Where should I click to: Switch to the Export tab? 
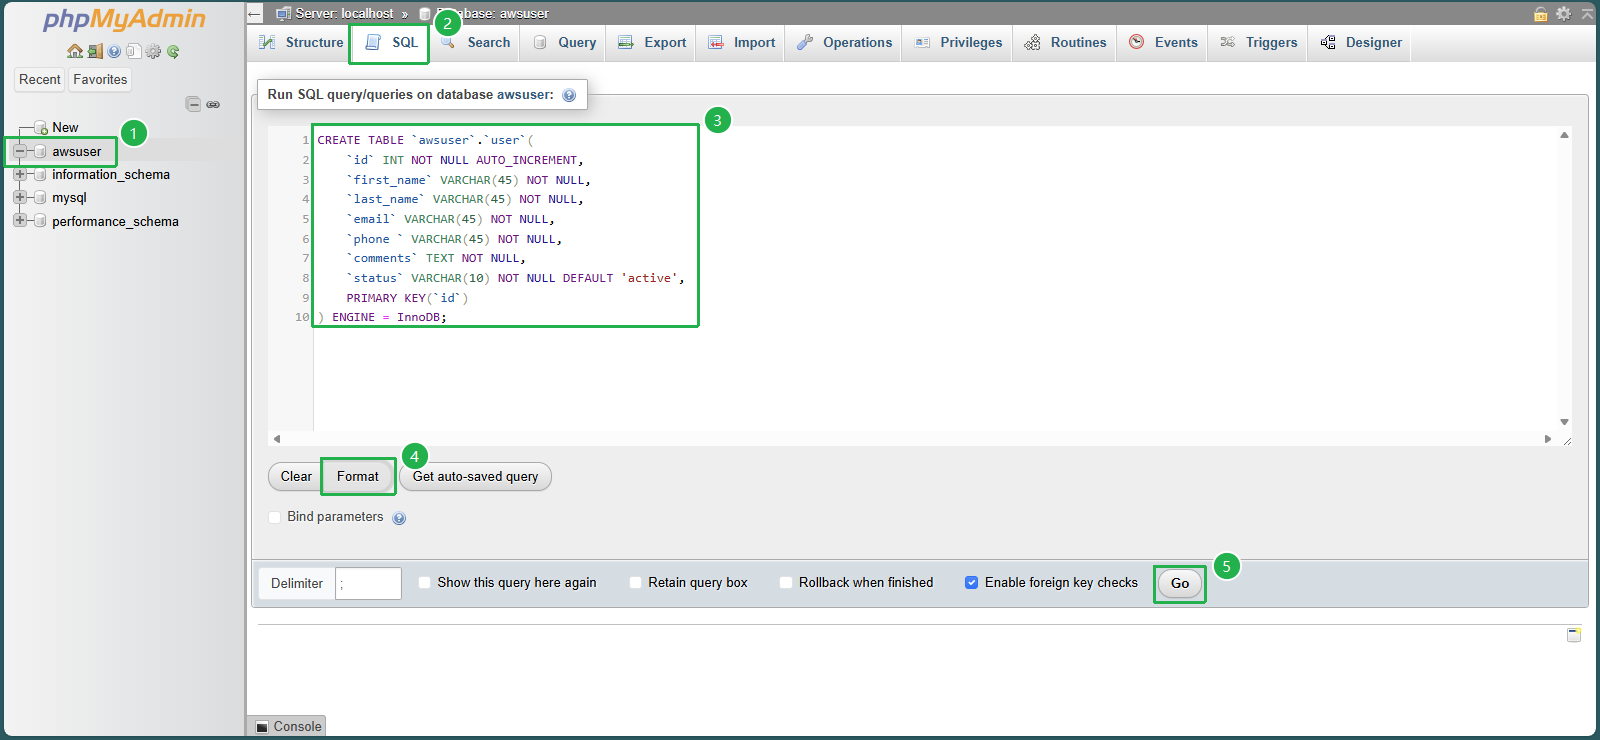[x=652, y=43]
